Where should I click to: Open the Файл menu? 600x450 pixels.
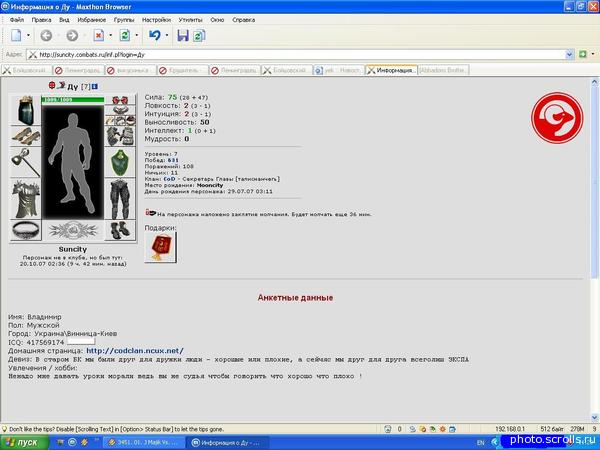(17, 20)
